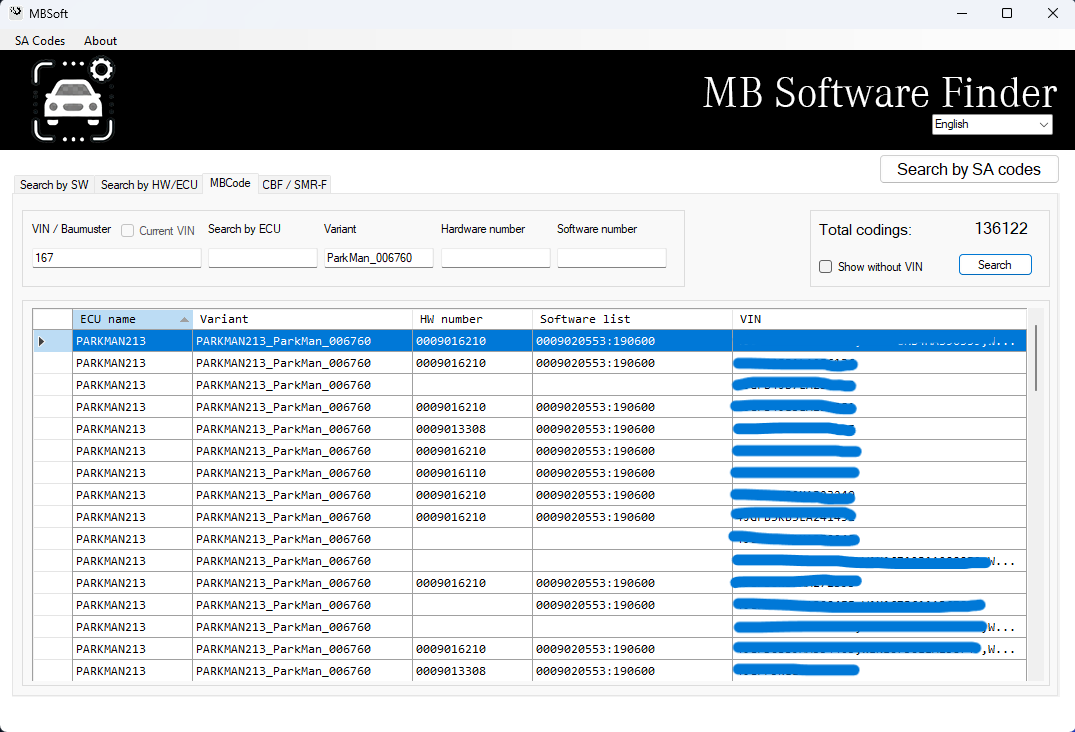Click the ECU name column sort arrow
This screenshot has width=1075, height=732.
pos(184,320)
